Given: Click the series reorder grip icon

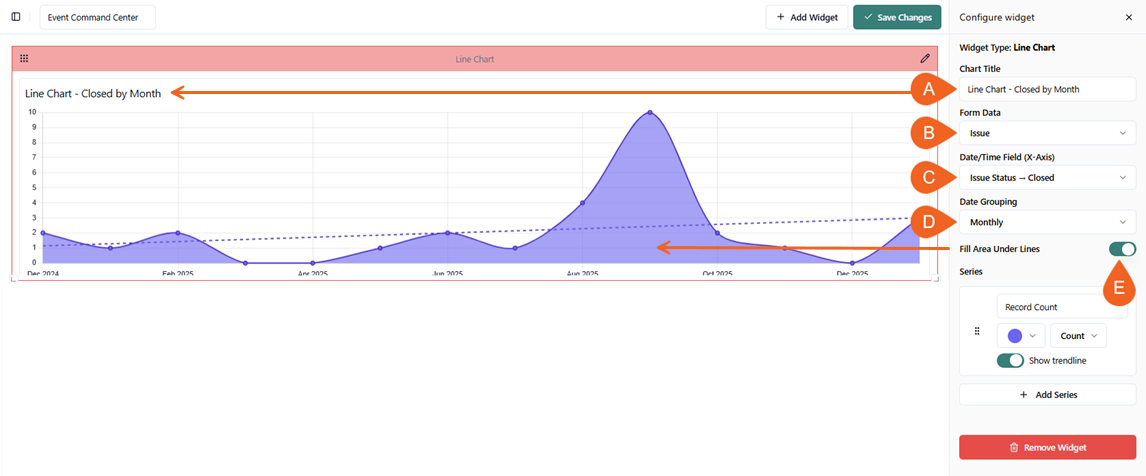Looking at the screenshot, I should [x=977, y=331].
